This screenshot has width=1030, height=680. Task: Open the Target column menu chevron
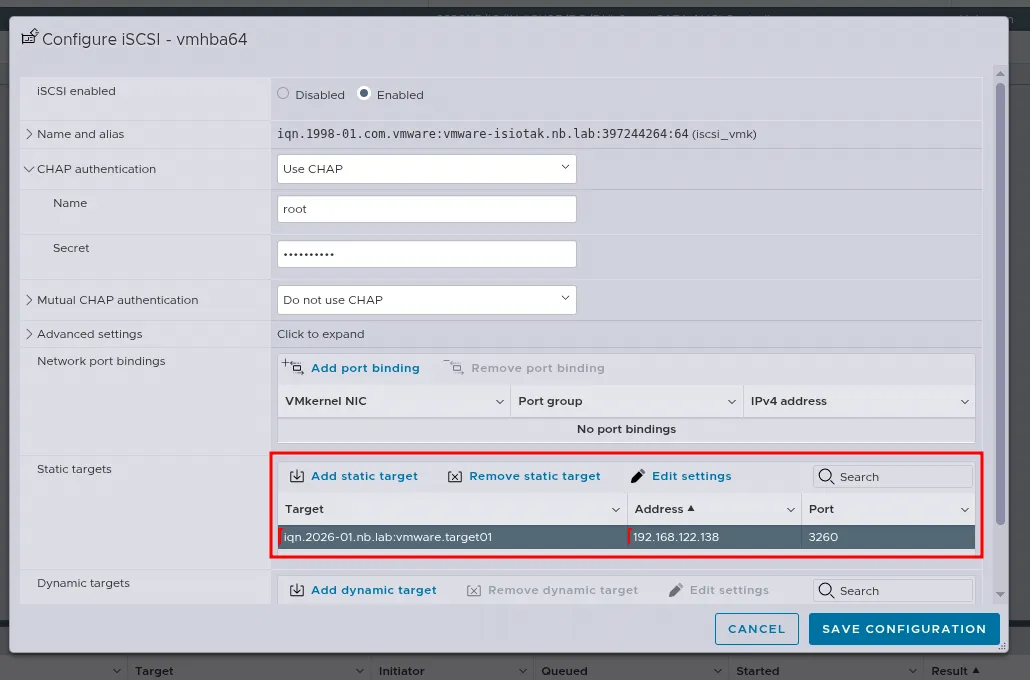coord(616,509)
